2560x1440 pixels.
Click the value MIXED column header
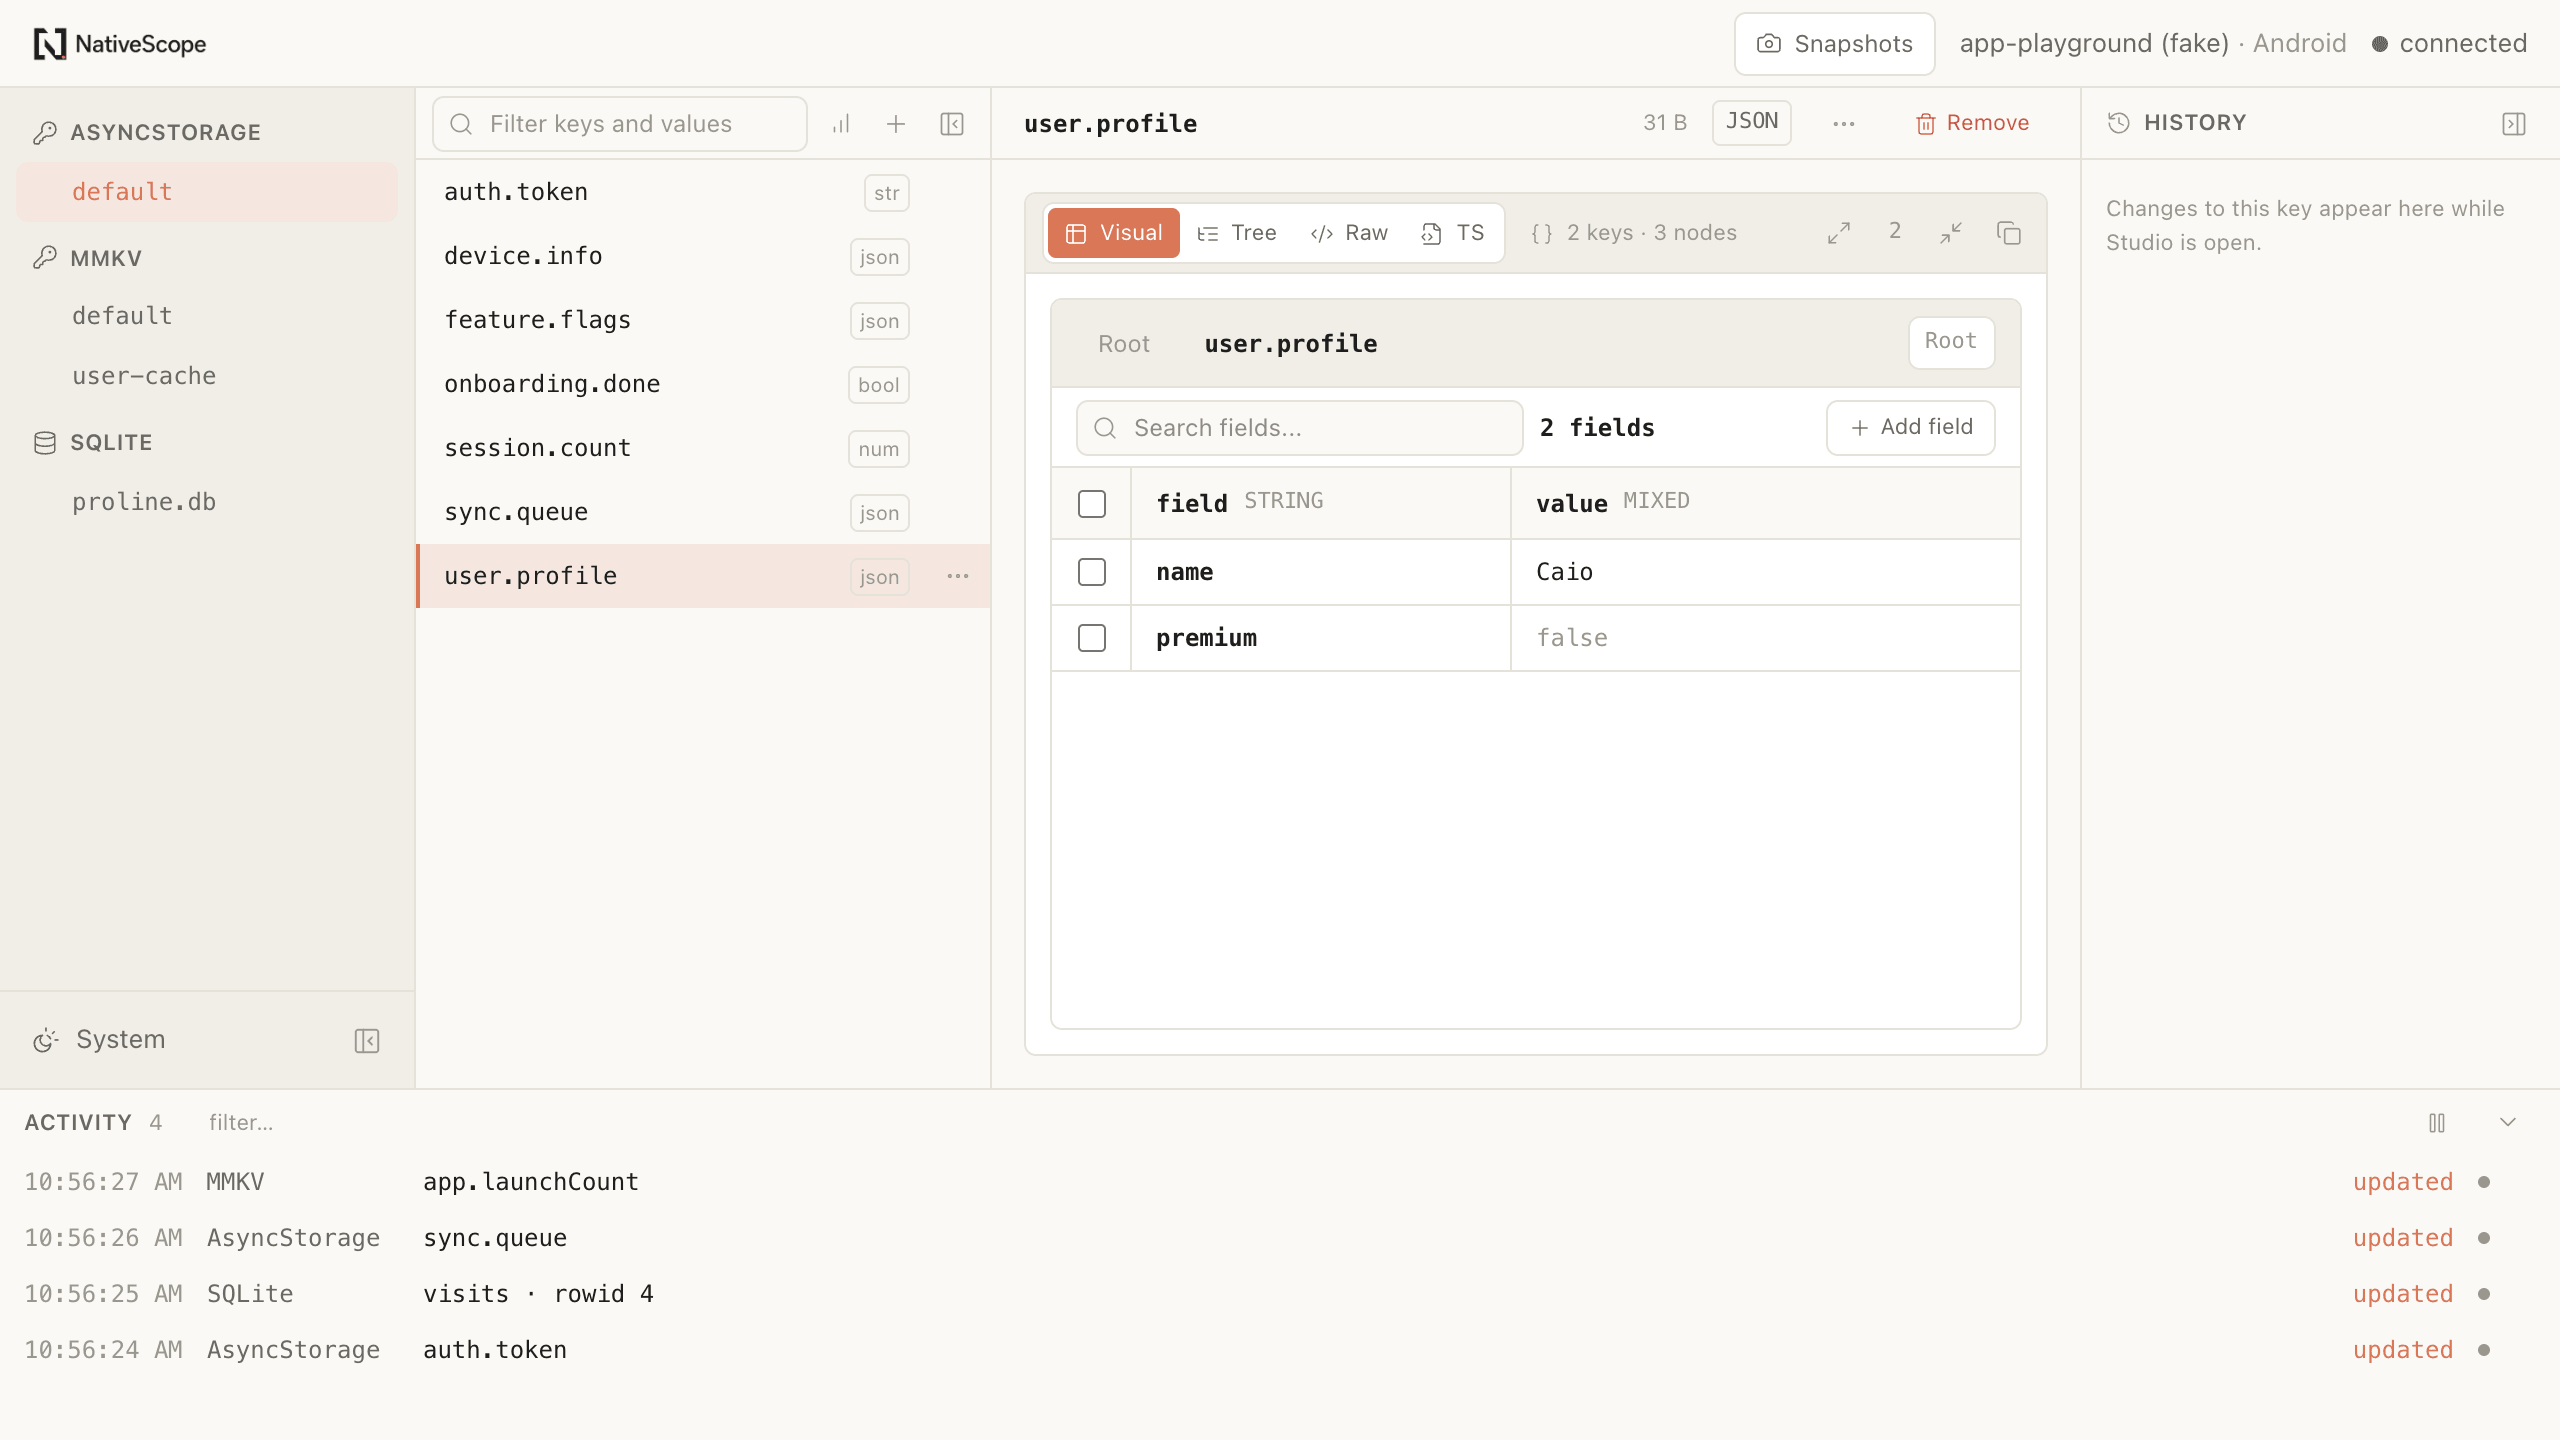1765,503
